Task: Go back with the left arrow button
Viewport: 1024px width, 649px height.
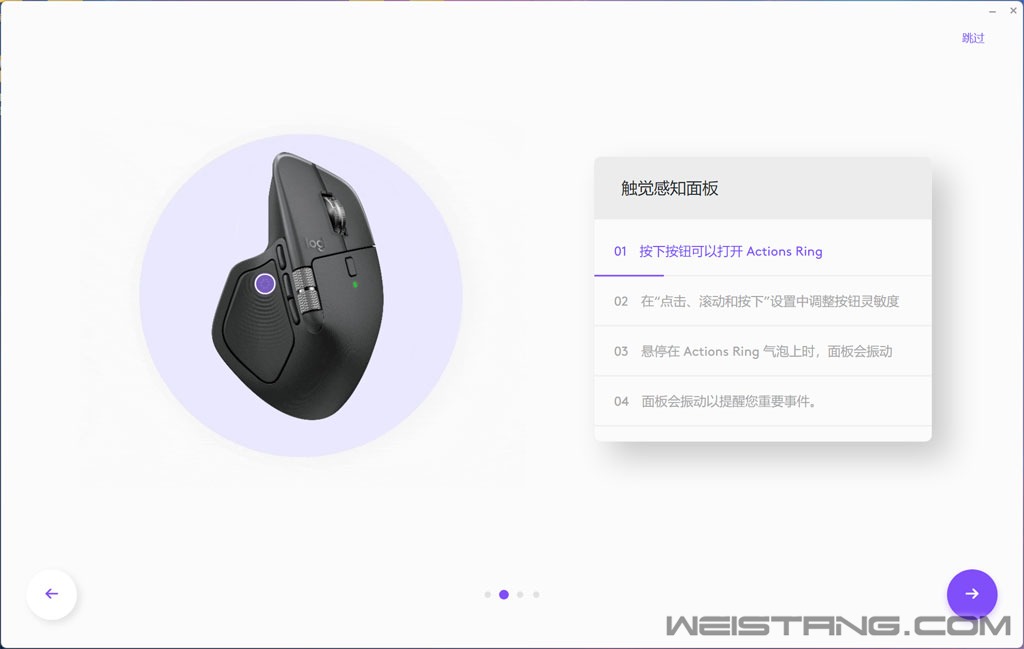Action: pyautogui.click(x=52, y=594)
